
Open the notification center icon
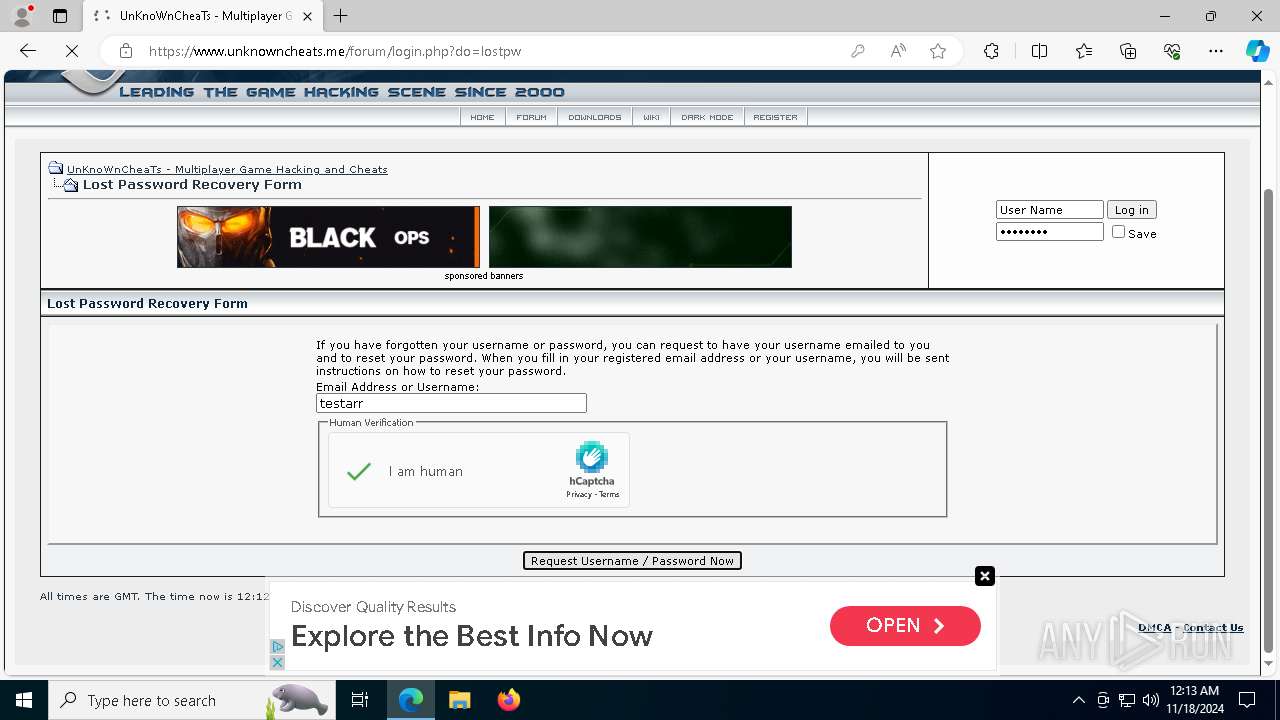tap(1247, 700)
